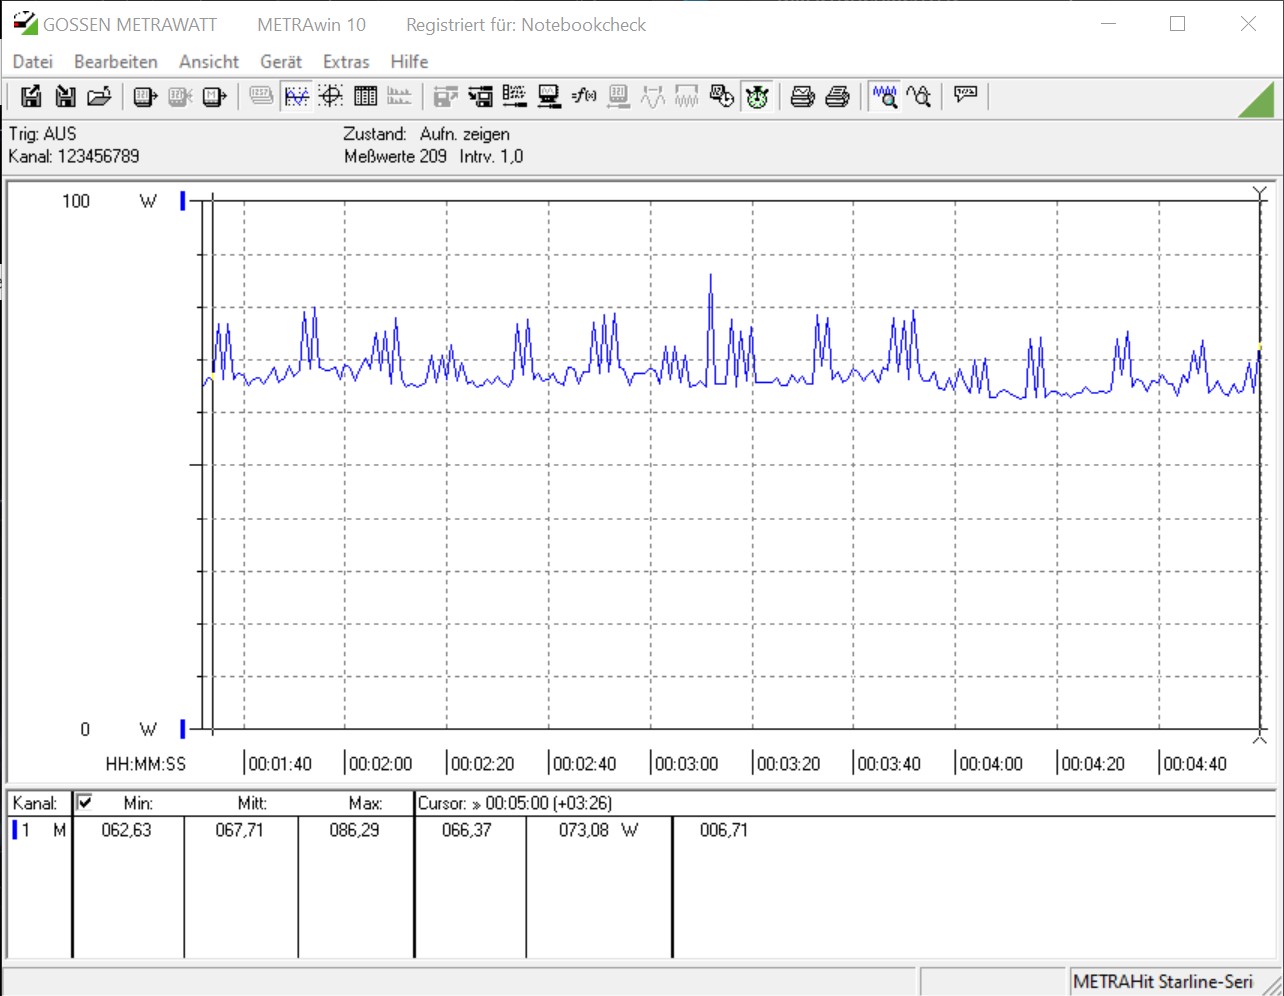
Task: Open the Extras menu
Action: (x=346, y=61)
